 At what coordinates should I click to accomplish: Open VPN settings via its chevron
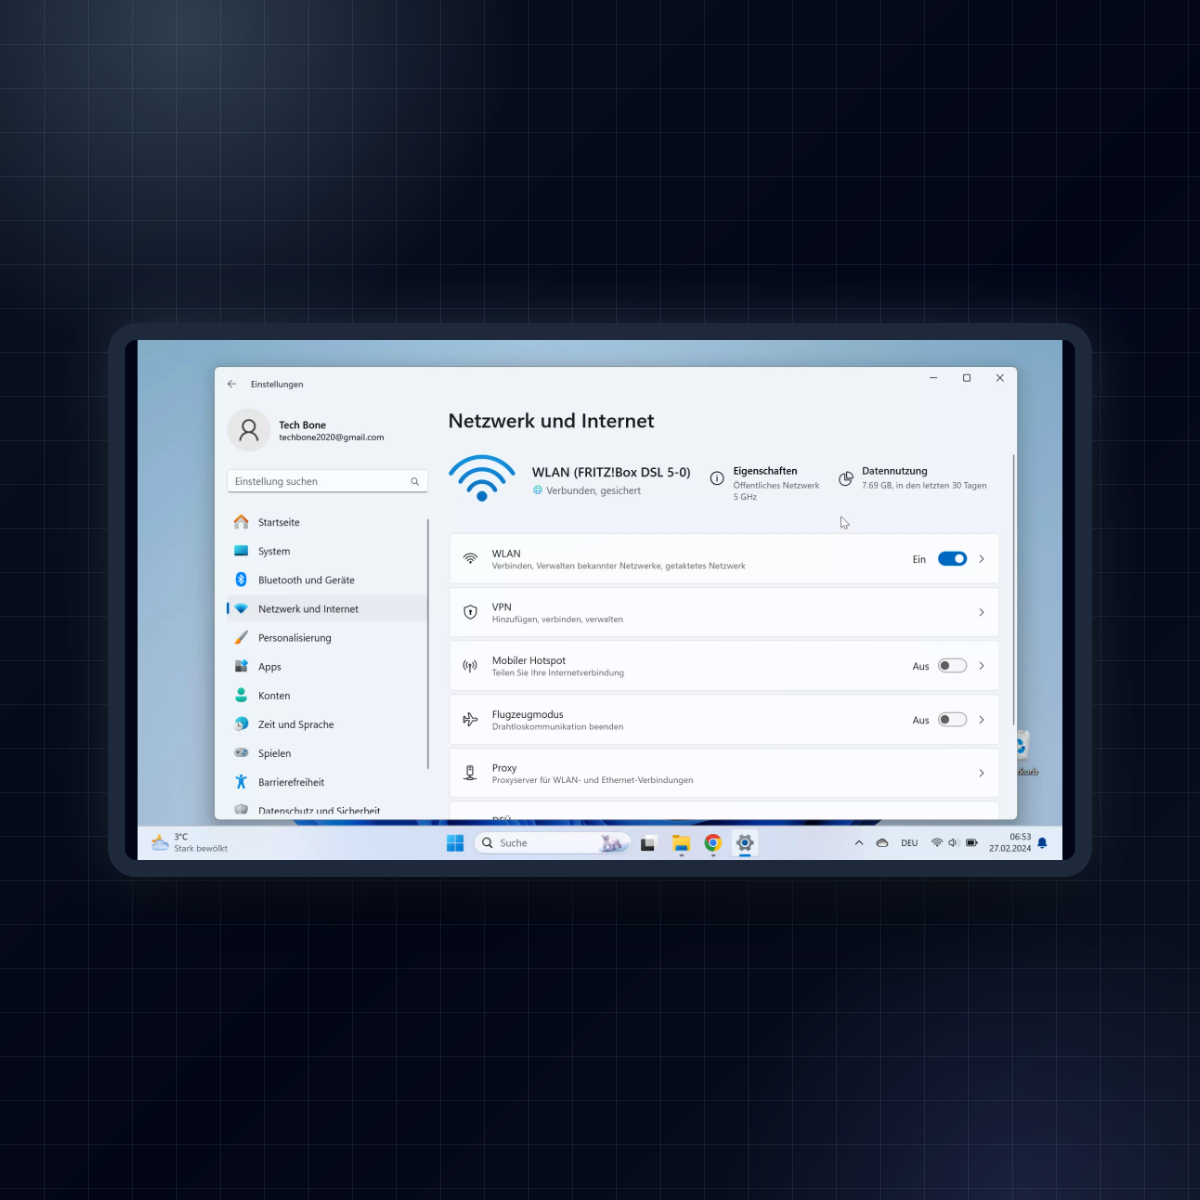coord(982,612)
